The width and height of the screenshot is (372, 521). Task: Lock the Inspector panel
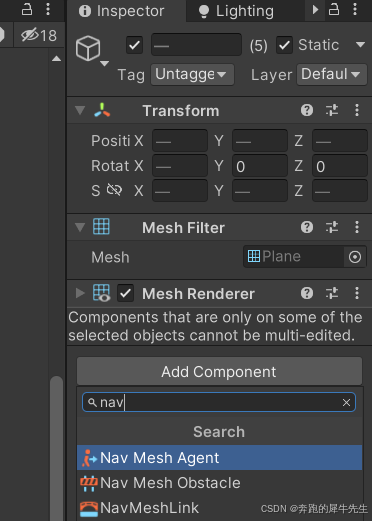coord(334,10)
